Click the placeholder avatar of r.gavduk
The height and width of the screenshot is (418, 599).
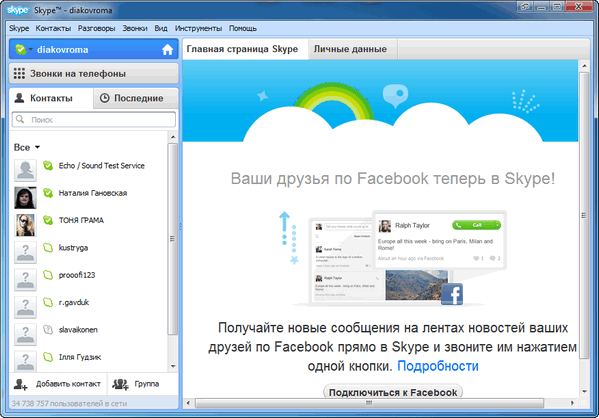pos(25,308)
